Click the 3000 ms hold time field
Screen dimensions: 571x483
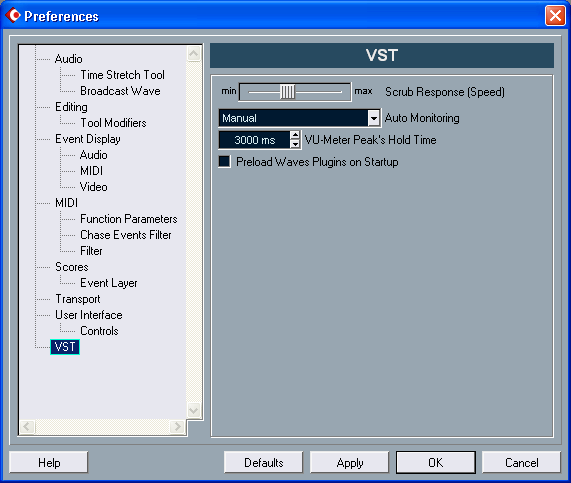pyautogui.click(x=255, y=140)
